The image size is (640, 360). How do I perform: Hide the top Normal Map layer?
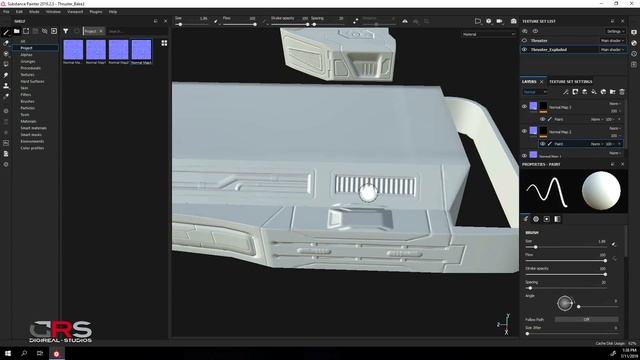coord(524,107)
